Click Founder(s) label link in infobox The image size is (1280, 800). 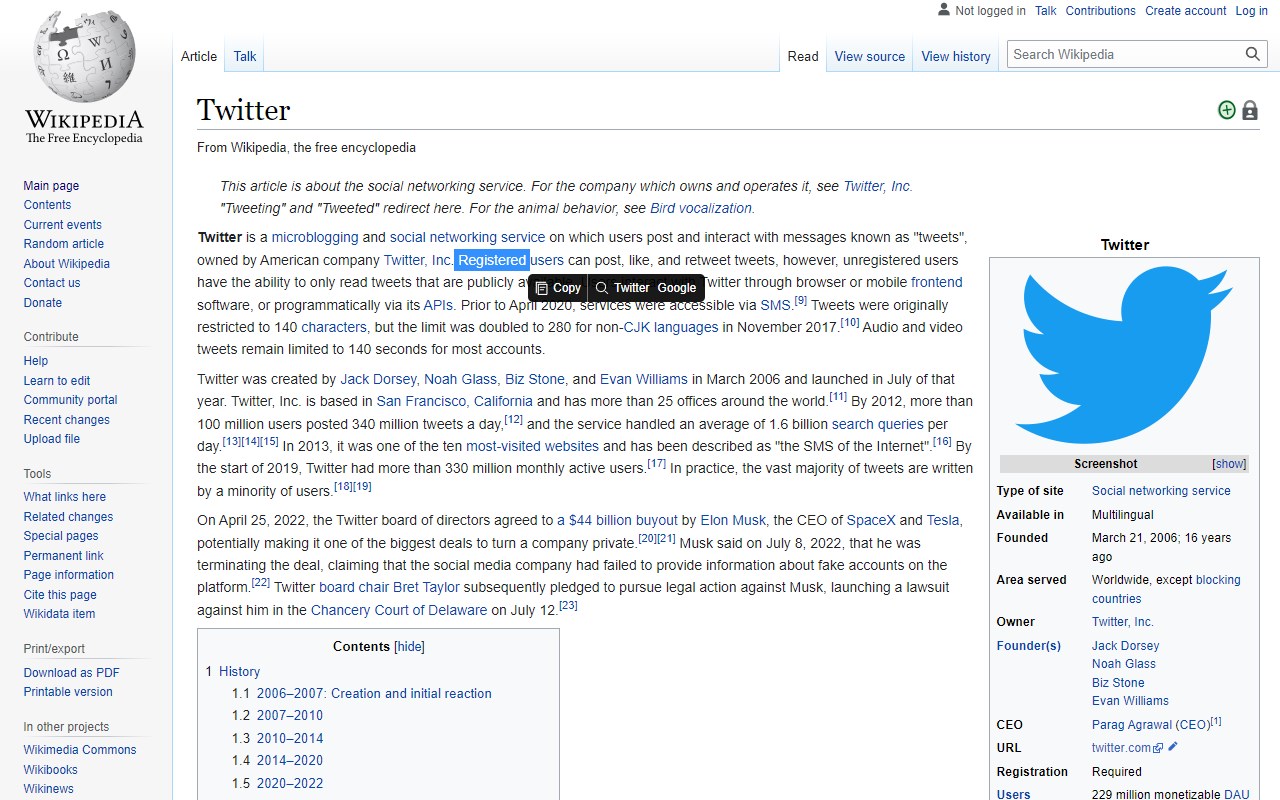click(x=1029, y=646)
